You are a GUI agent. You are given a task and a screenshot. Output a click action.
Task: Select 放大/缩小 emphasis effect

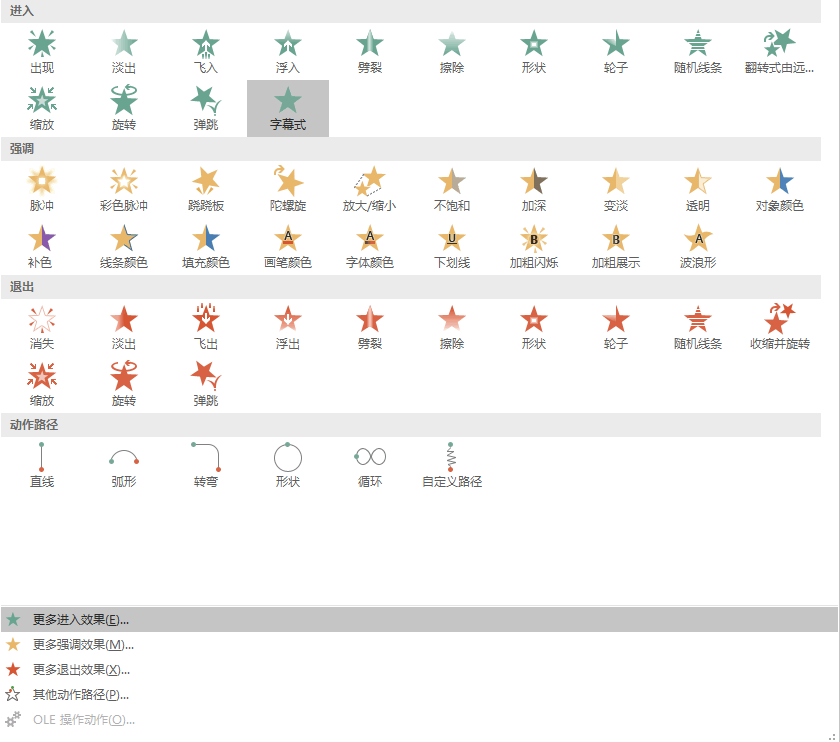click(x=370, y=190)
